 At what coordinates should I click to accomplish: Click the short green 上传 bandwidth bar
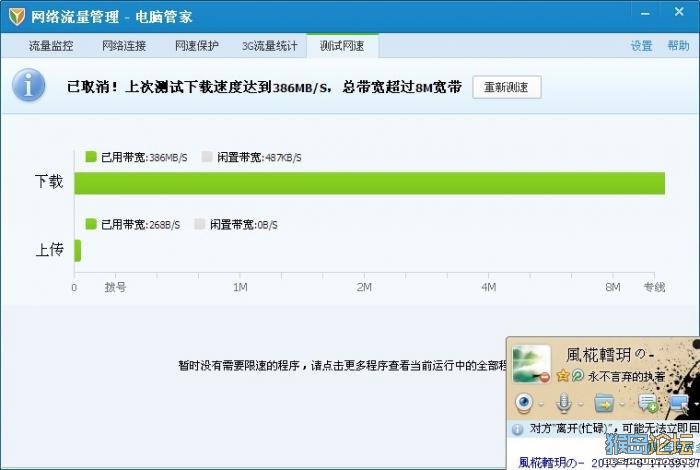point(78,250)
